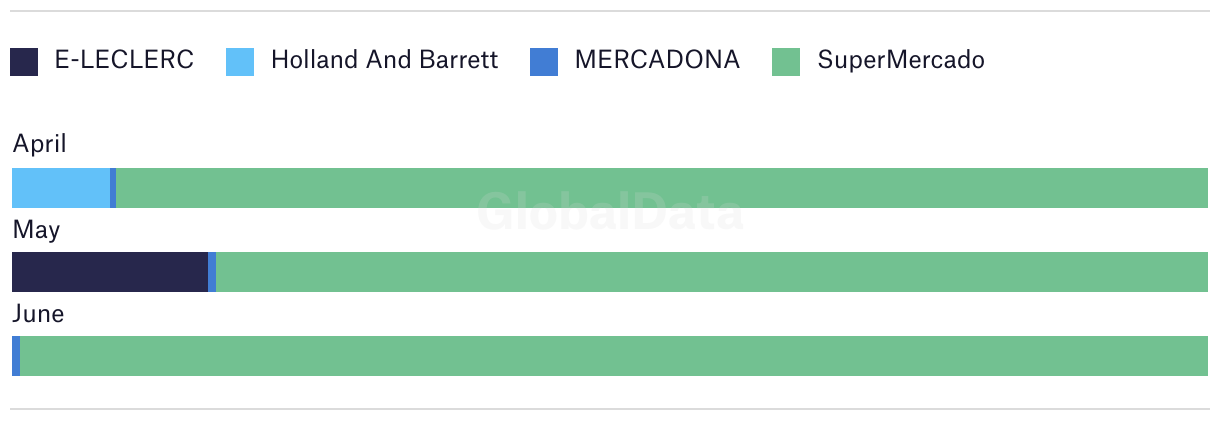Viewport: 1220px width, 422px height.
Task: Select the April row label
Action: tap(39, 145)
